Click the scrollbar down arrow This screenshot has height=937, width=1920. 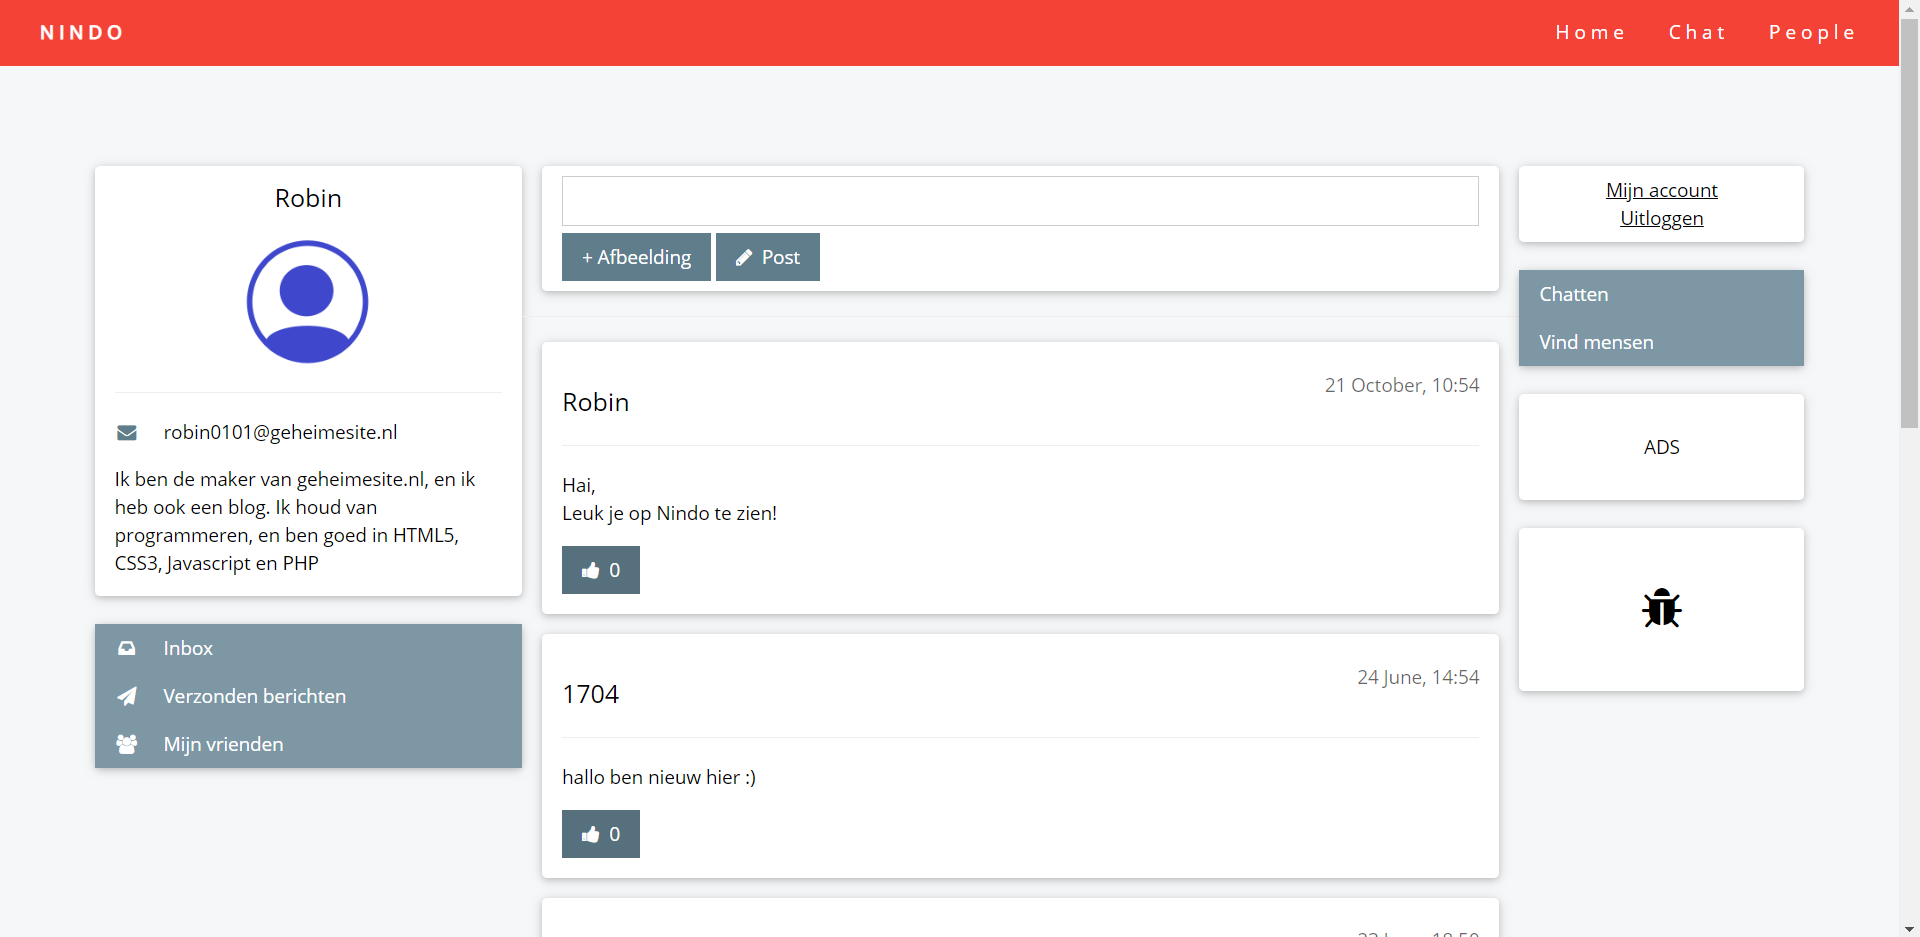[x=1910, y=928]
